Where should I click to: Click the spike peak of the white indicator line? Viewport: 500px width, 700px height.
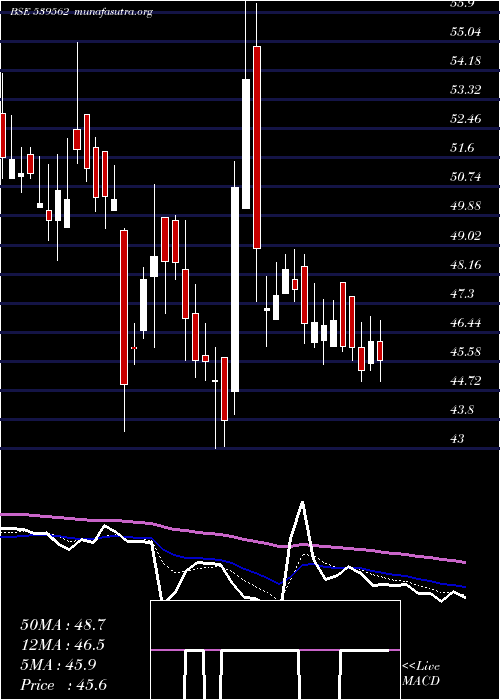point(303,503)
